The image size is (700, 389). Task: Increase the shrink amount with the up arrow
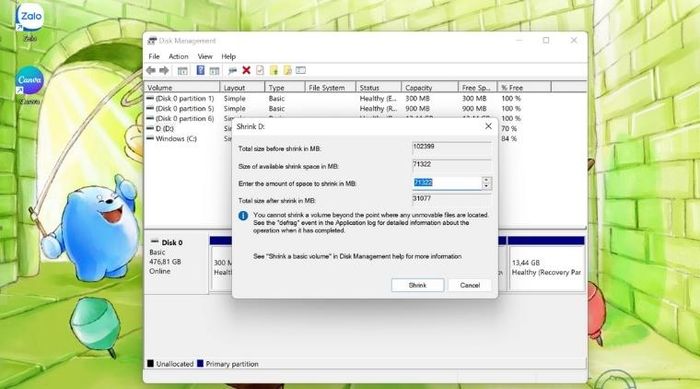click(x=487, y=180)
